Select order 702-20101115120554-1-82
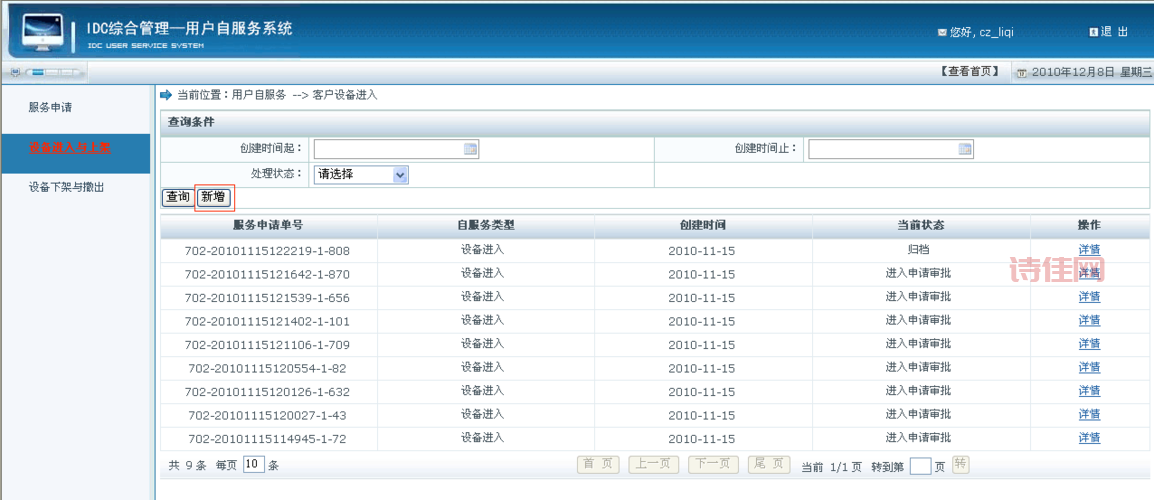This screenshot has width=1154, height=500. coord(267,369)
